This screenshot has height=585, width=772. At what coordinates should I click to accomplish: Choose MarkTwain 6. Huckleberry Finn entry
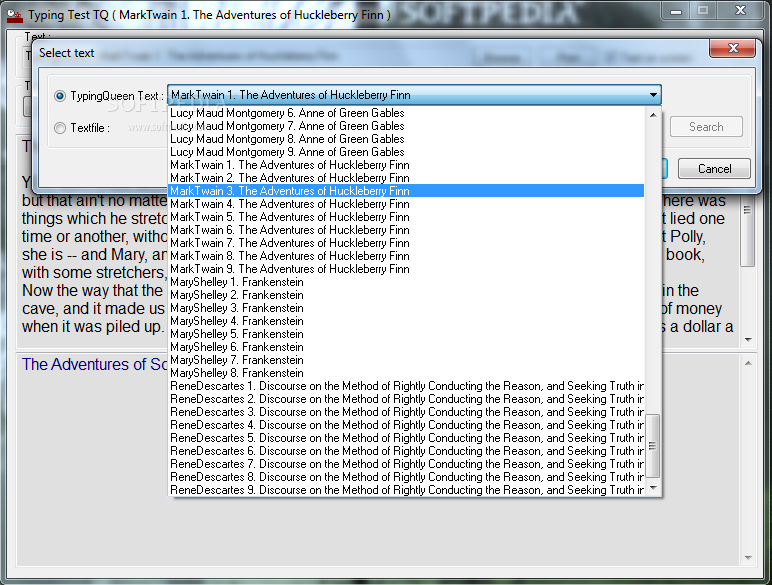[x=406, y=230]
